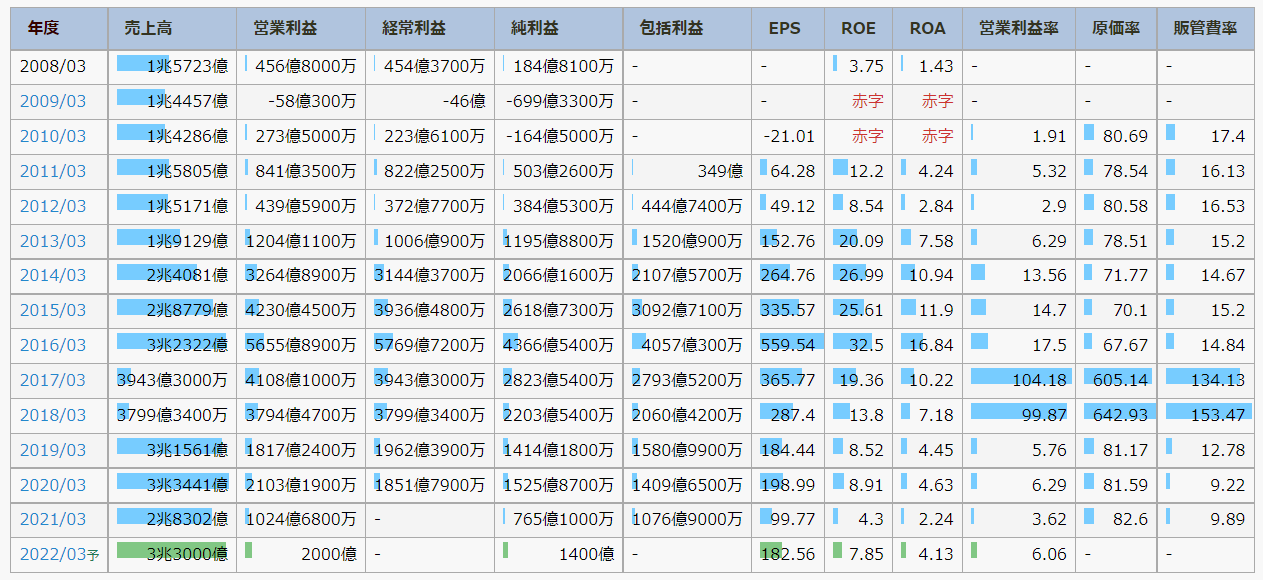This screenshot has height=580, width=1263.
Task: Select ROE value 12.2
Action: click(x=866, y=171)
